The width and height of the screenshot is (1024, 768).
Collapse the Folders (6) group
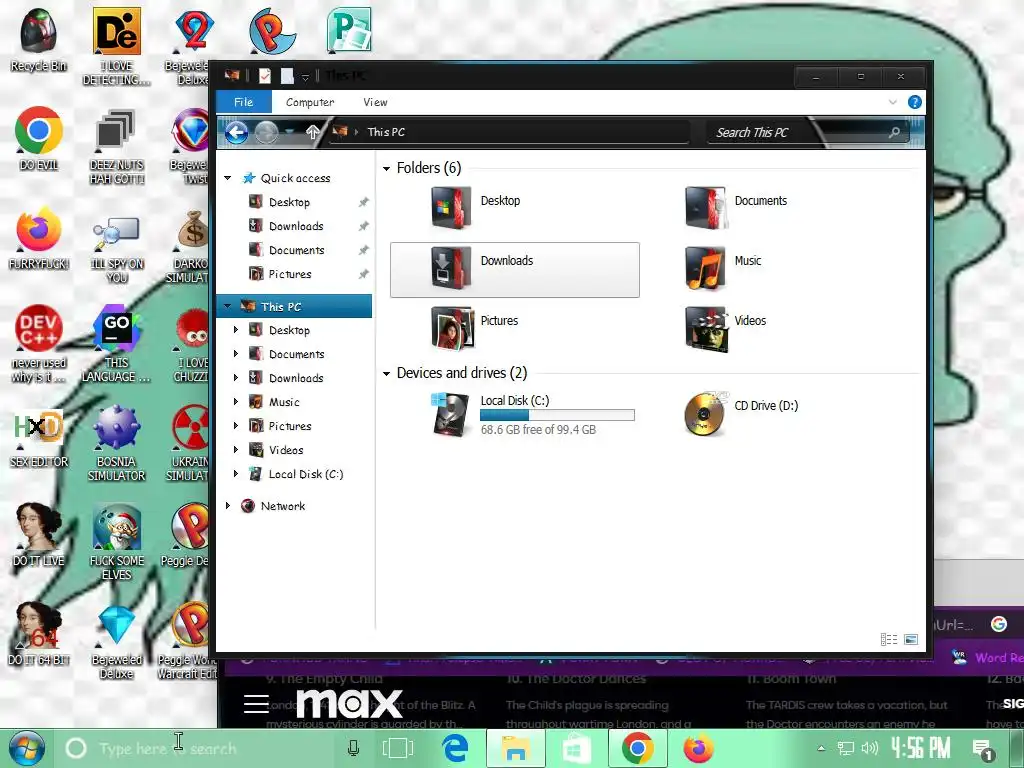[386, 168]
